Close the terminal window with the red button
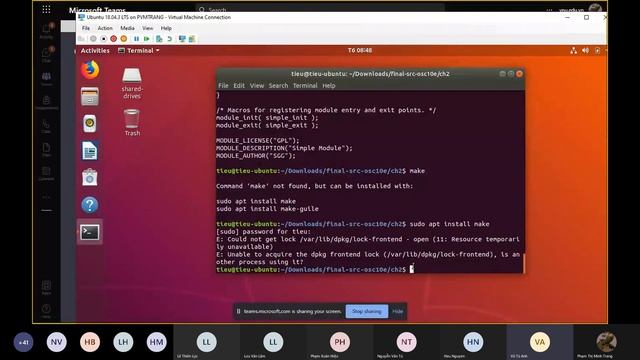The width and height of the screenshot is (640, 360). tap(519, 74)
